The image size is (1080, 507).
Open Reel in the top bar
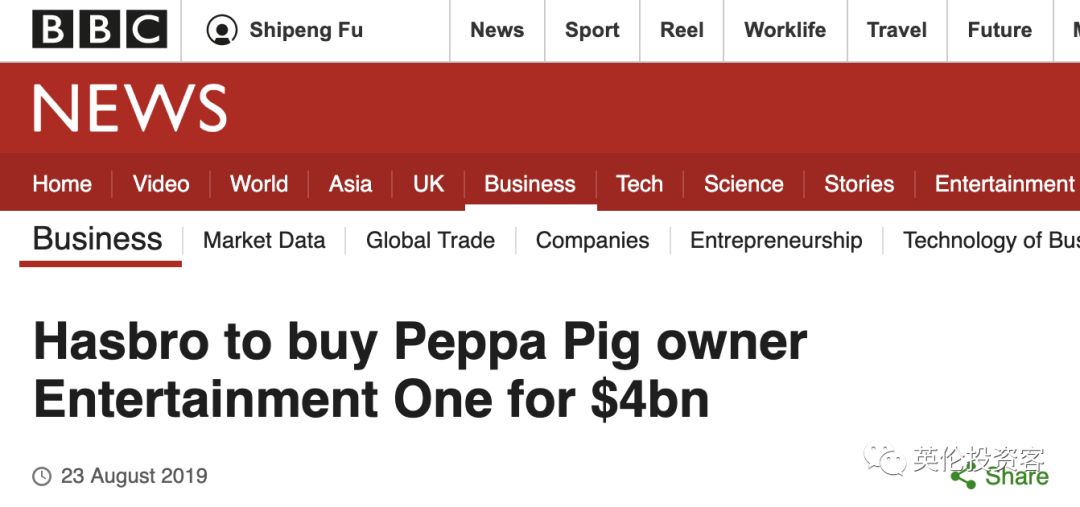(681, 30)
